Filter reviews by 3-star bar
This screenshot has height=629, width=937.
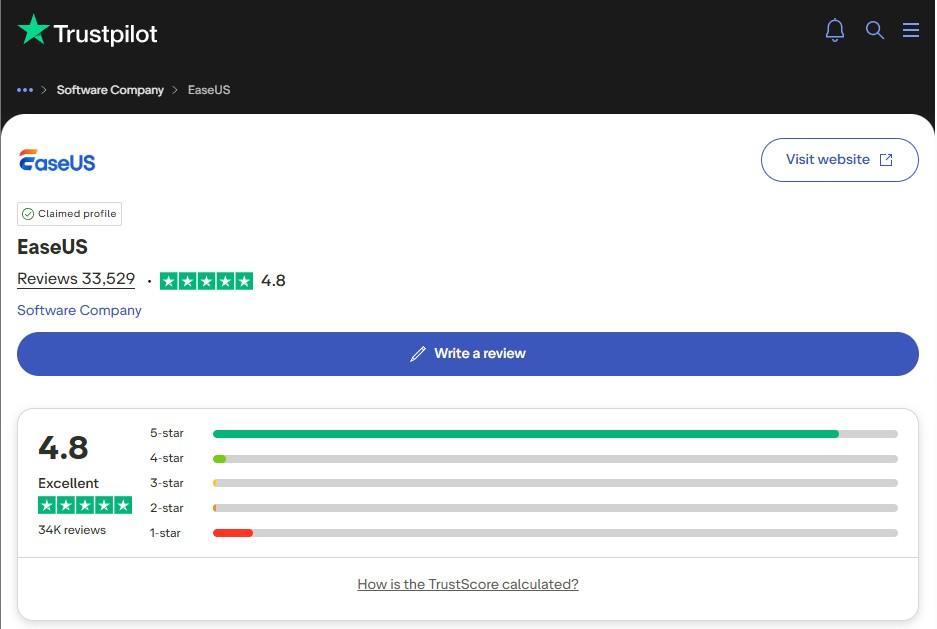pyautogui.click(x=555, y=483)
